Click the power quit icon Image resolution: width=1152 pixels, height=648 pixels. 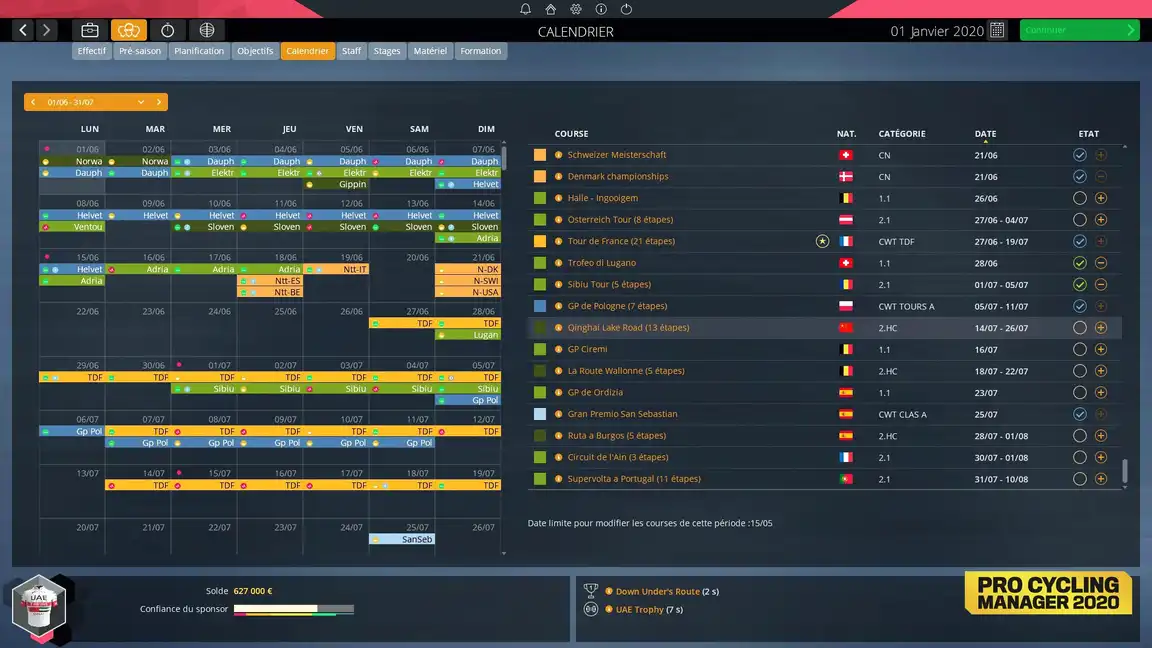(626, 9)
